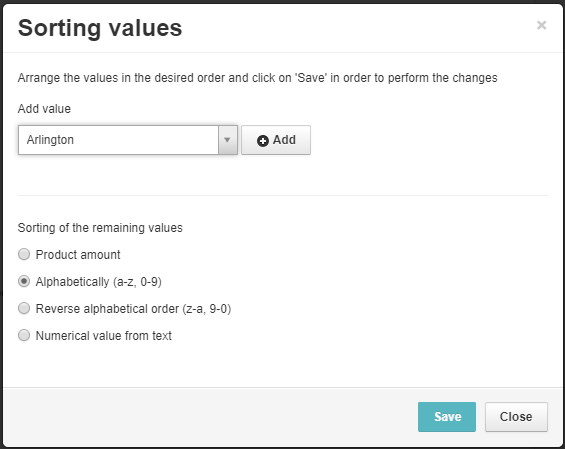Click the empty gray footer area beside Save
Viewport: 565px width, 449px height.
point(209,417)
